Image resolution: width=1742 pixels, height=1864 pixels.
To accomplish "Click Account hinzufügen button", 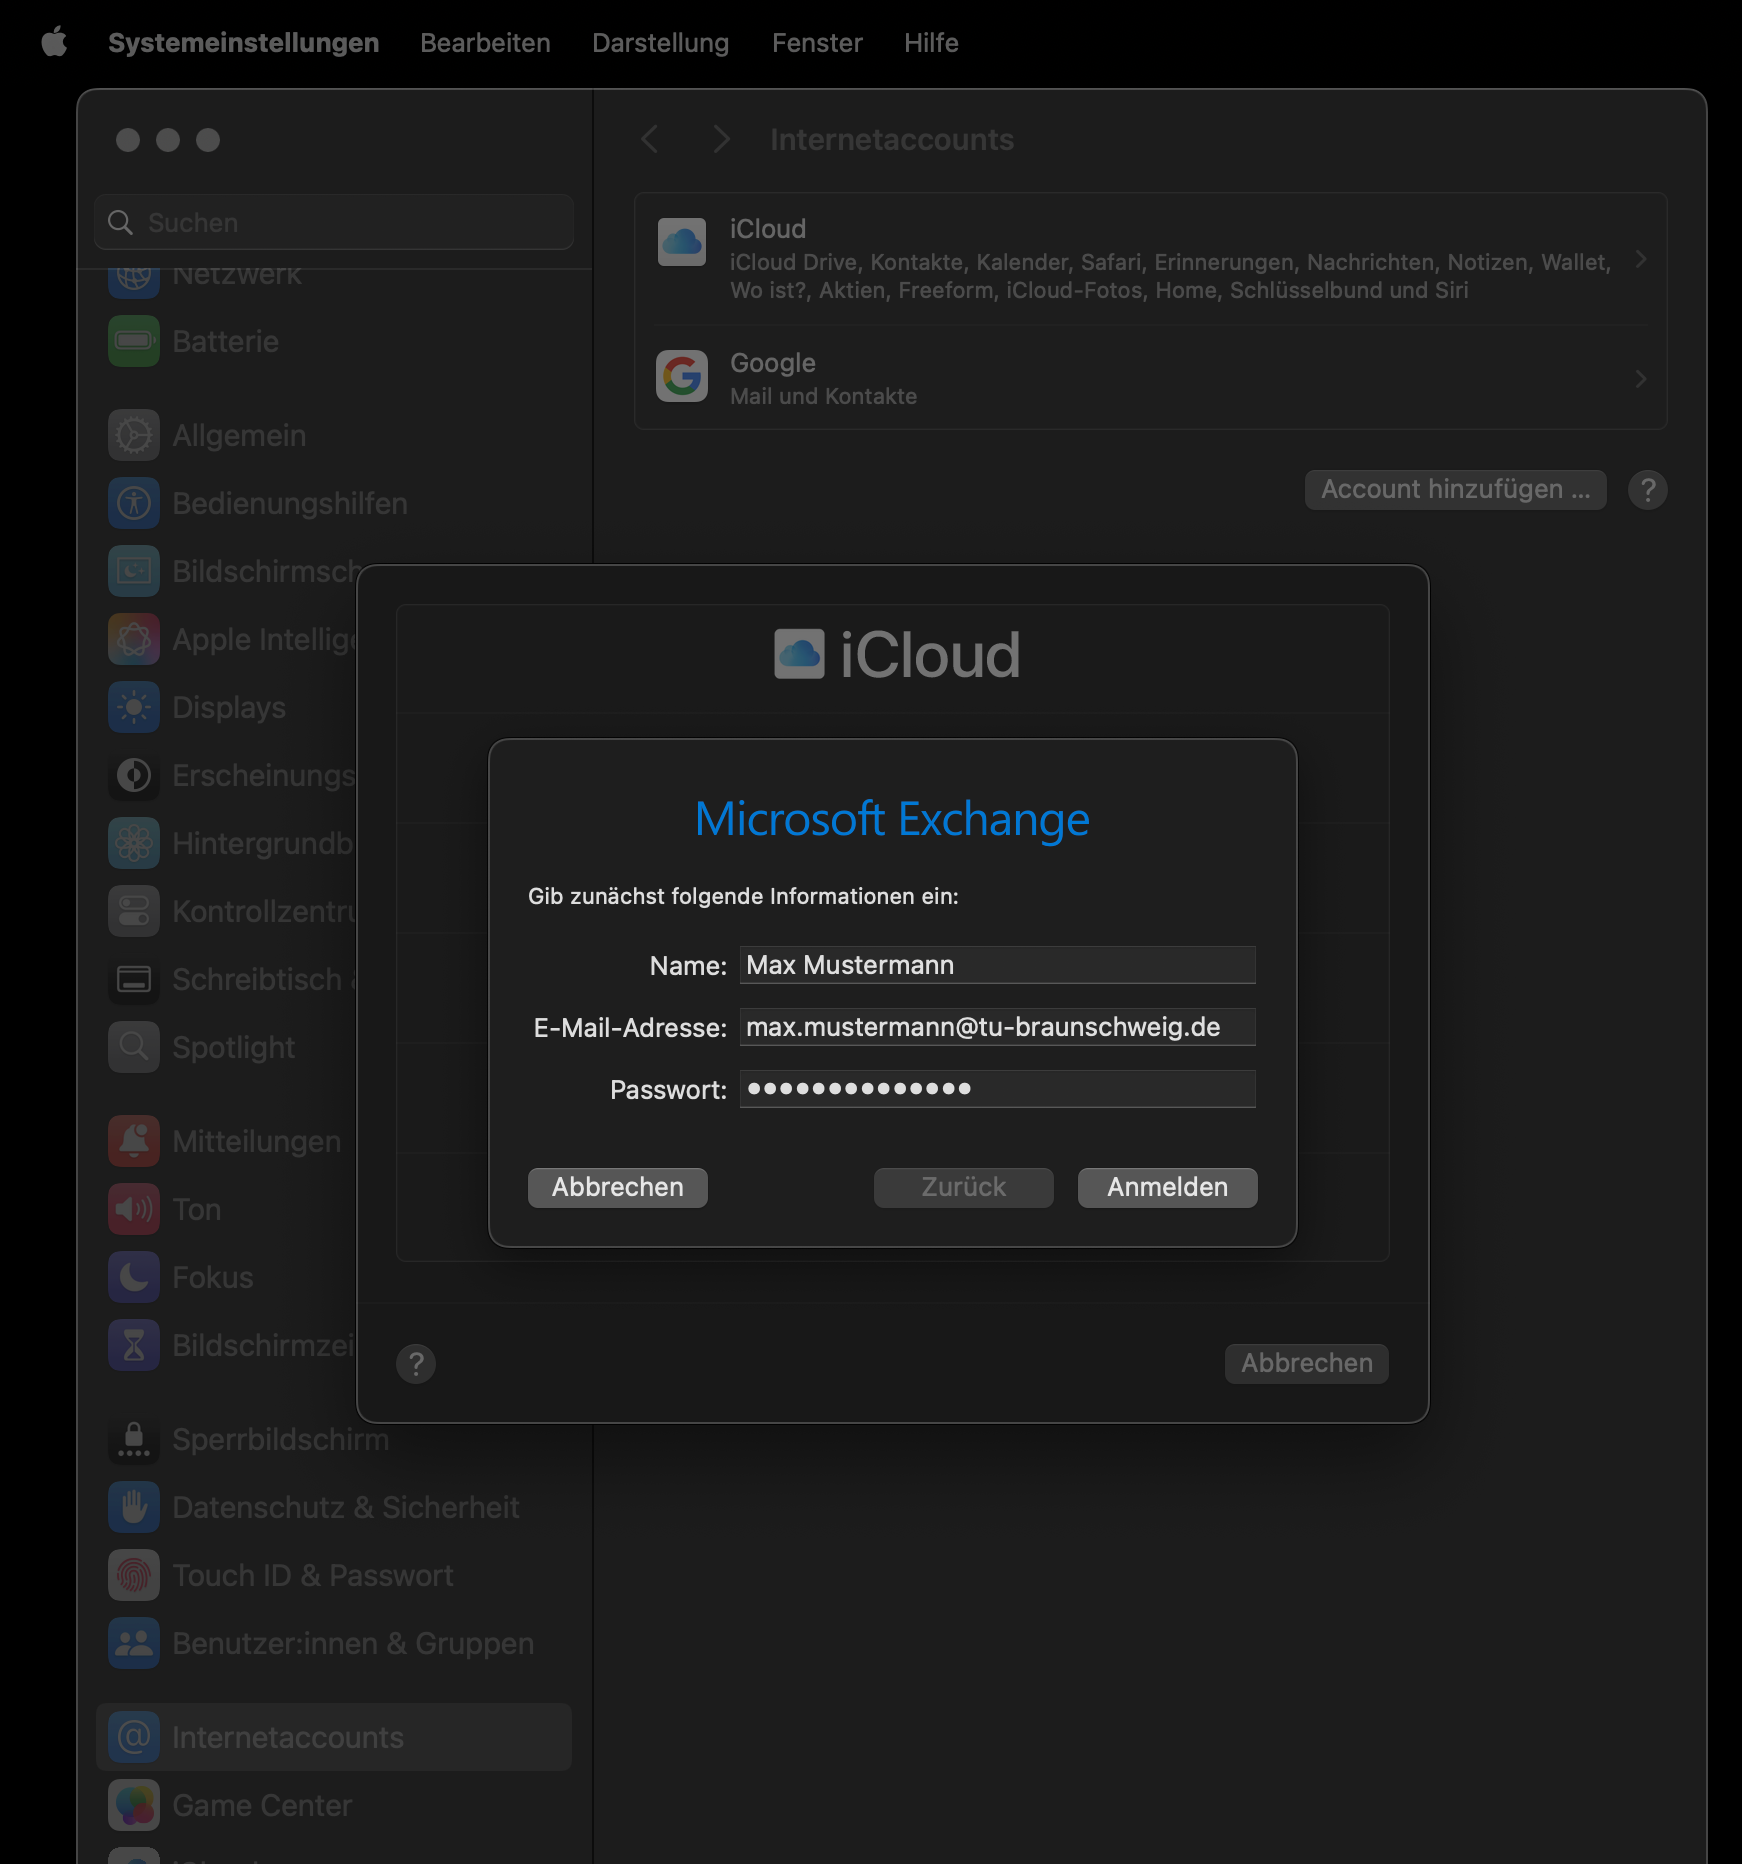I will [1455, 489].
